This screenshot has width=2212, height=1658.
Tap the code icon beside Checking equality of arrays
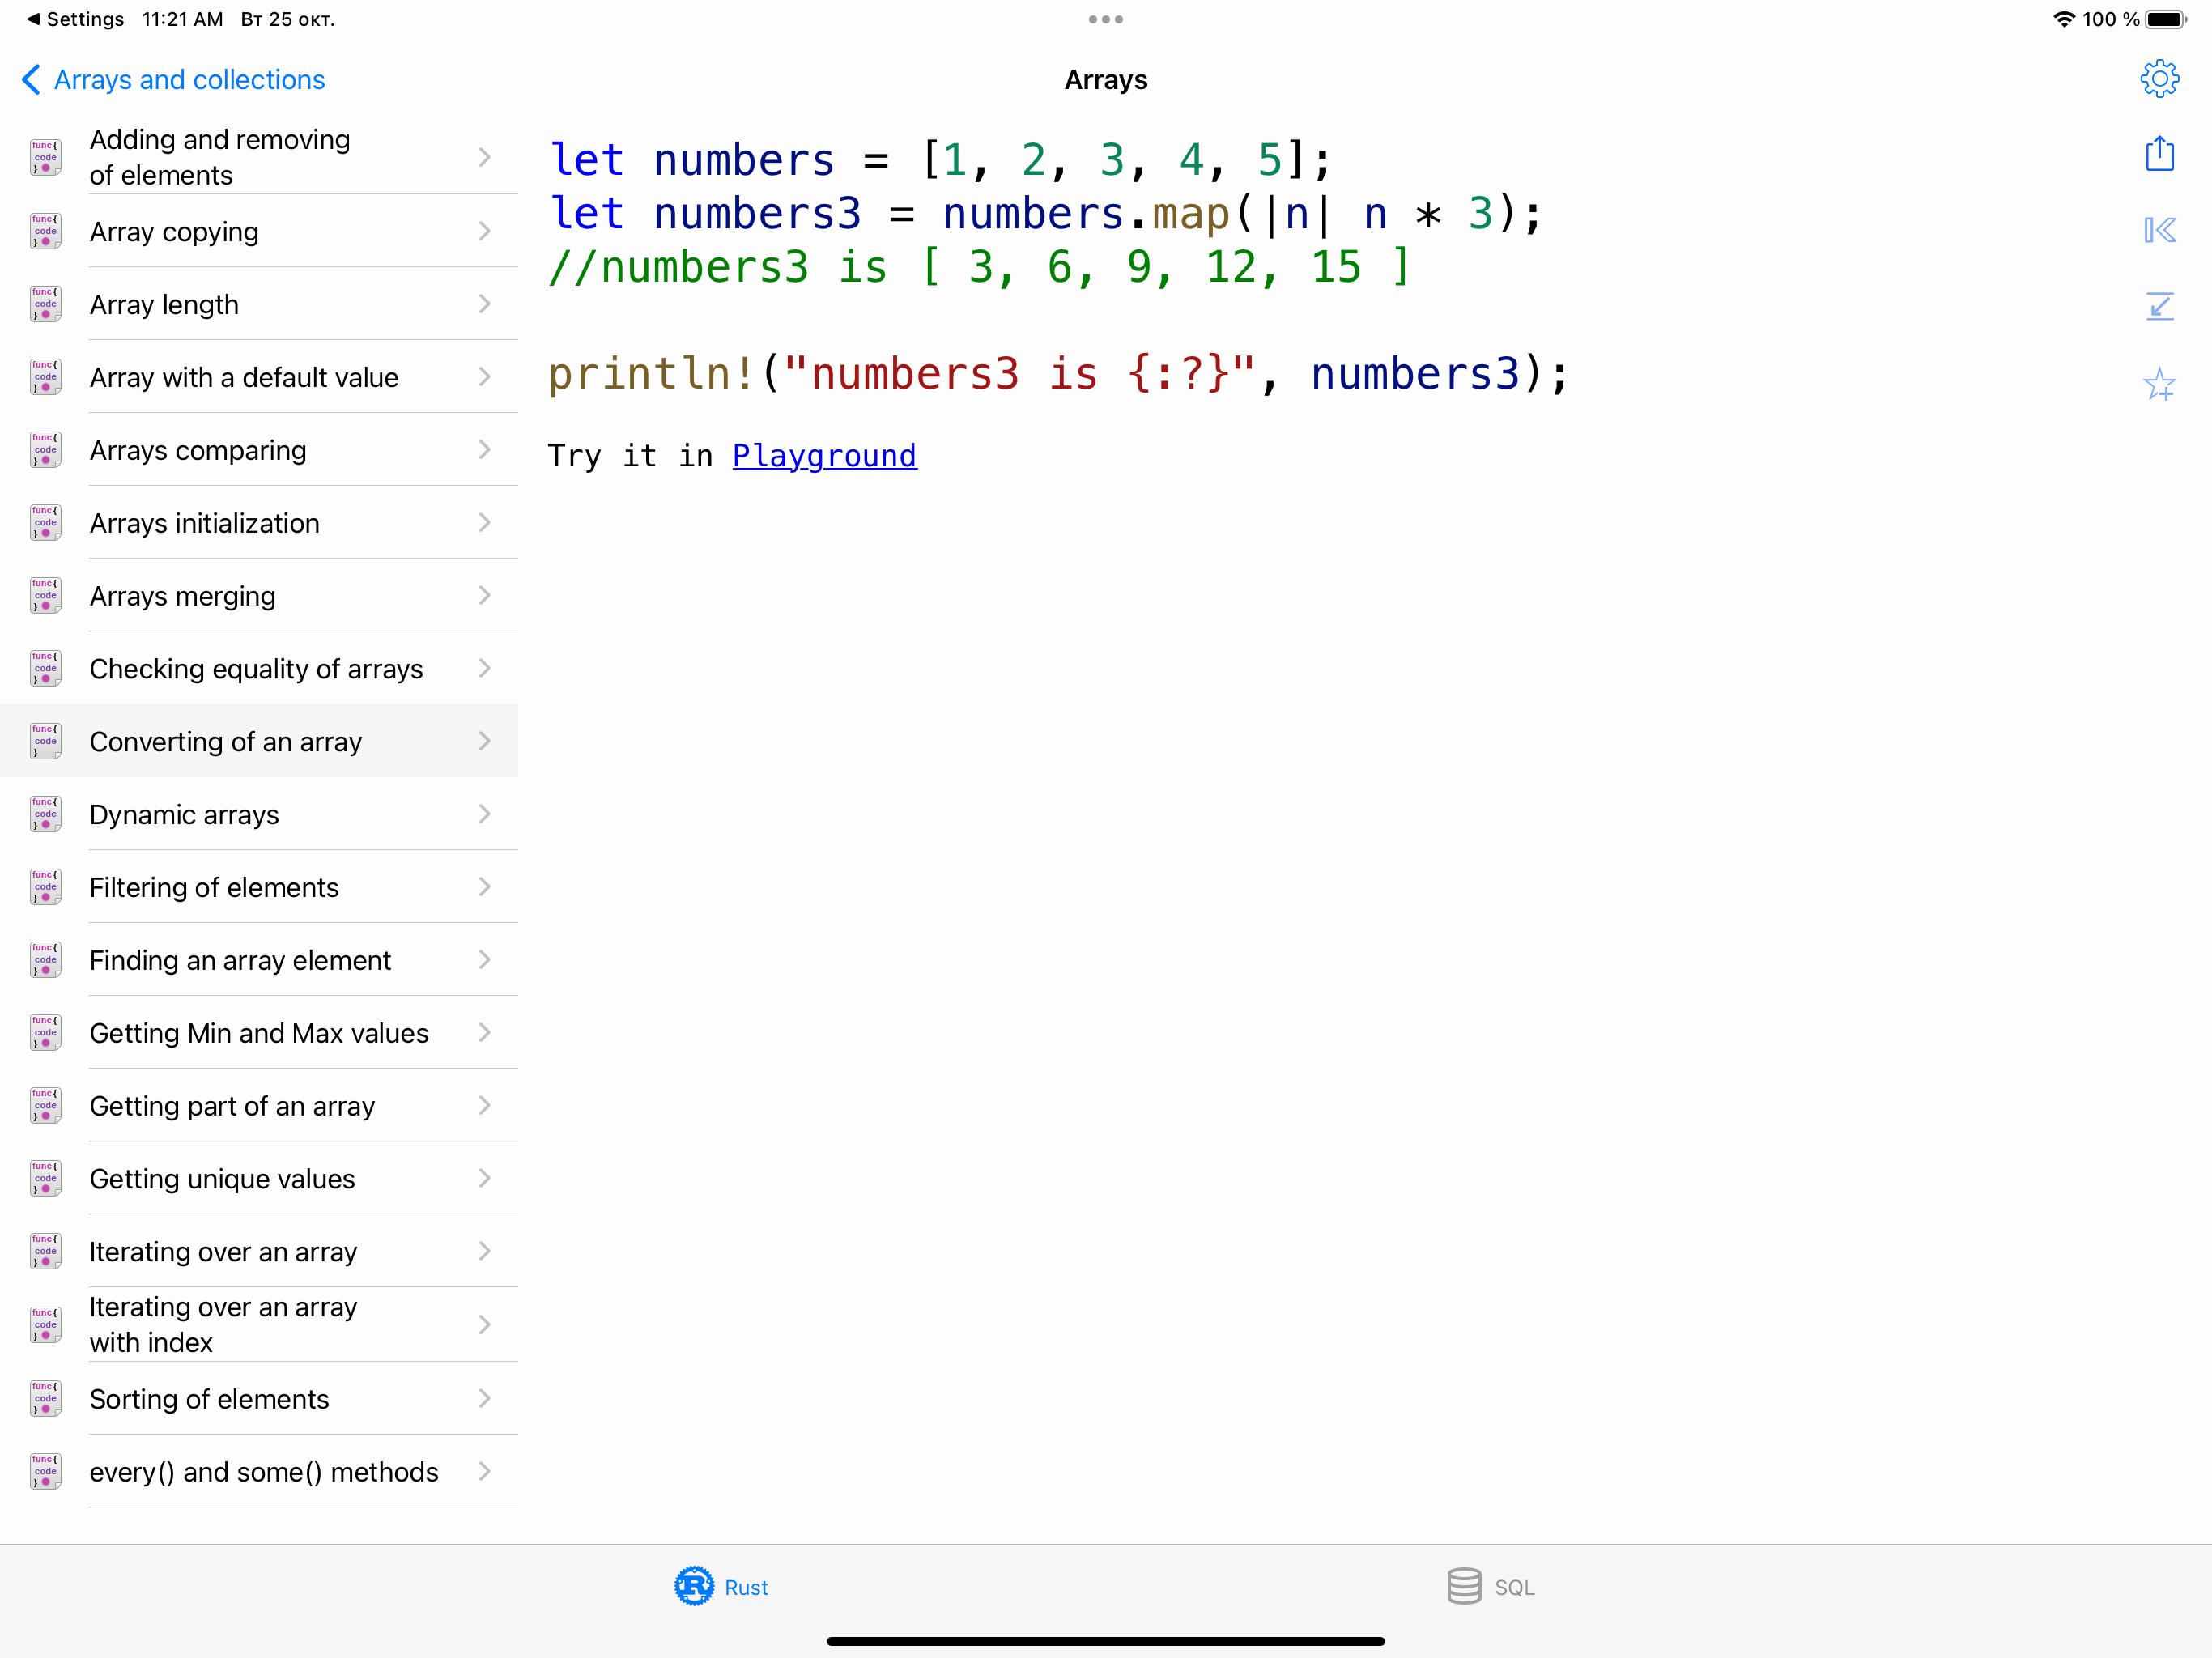pyautogui.click(x=45, y=669)
